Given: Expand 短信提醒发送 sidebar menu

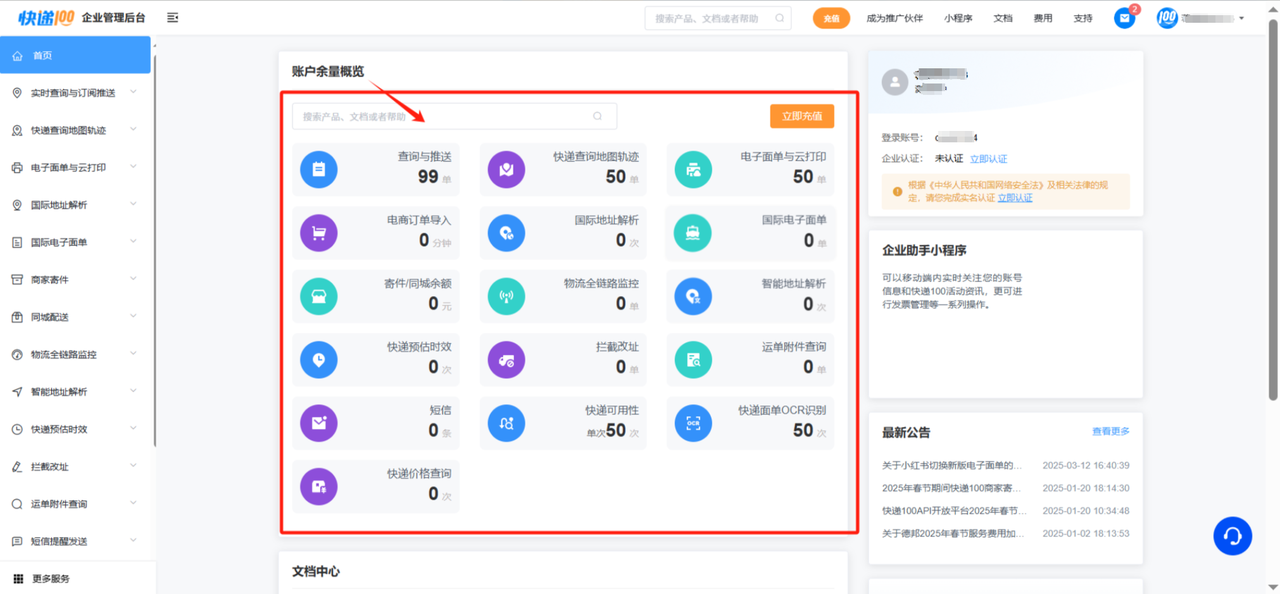Looking at the screenshot, I should tap(77, 541).
